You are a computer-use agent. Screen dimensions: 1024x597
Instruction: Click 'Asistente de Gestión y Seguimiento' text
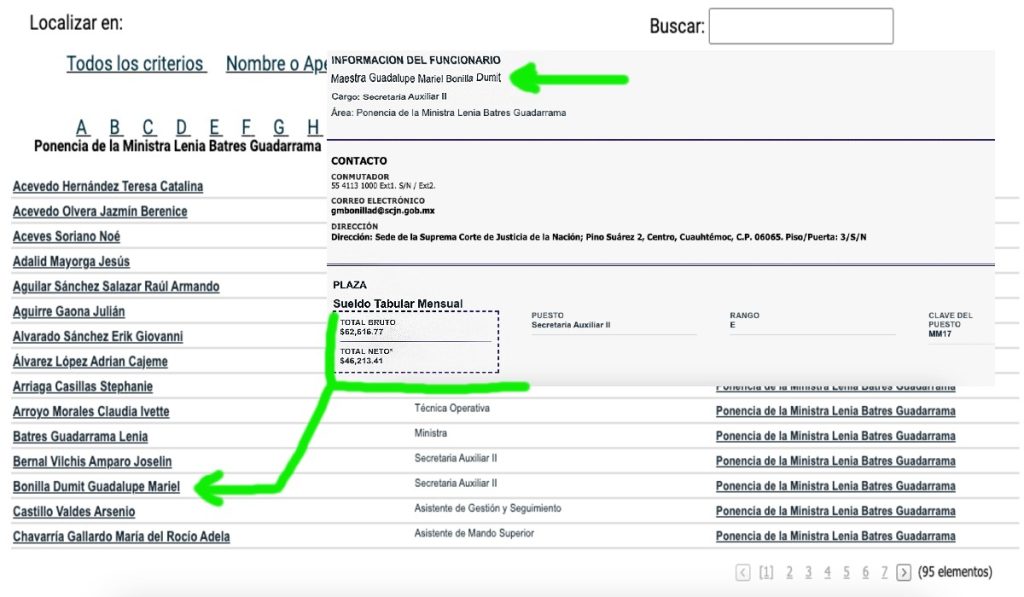click(488, 508)
